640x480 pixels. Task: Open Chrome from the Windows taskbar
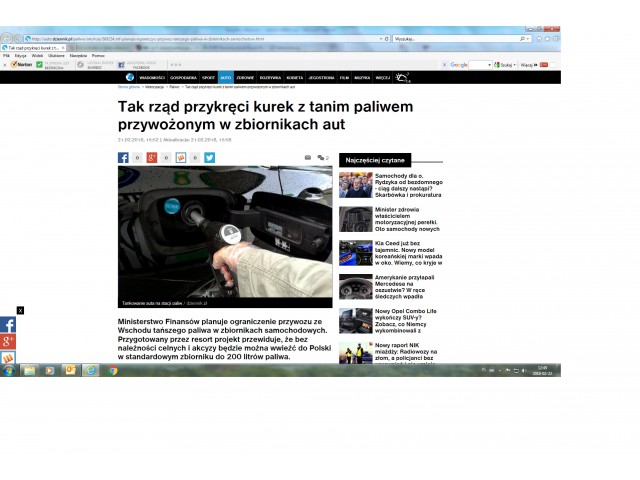click(x=113, y=370)
